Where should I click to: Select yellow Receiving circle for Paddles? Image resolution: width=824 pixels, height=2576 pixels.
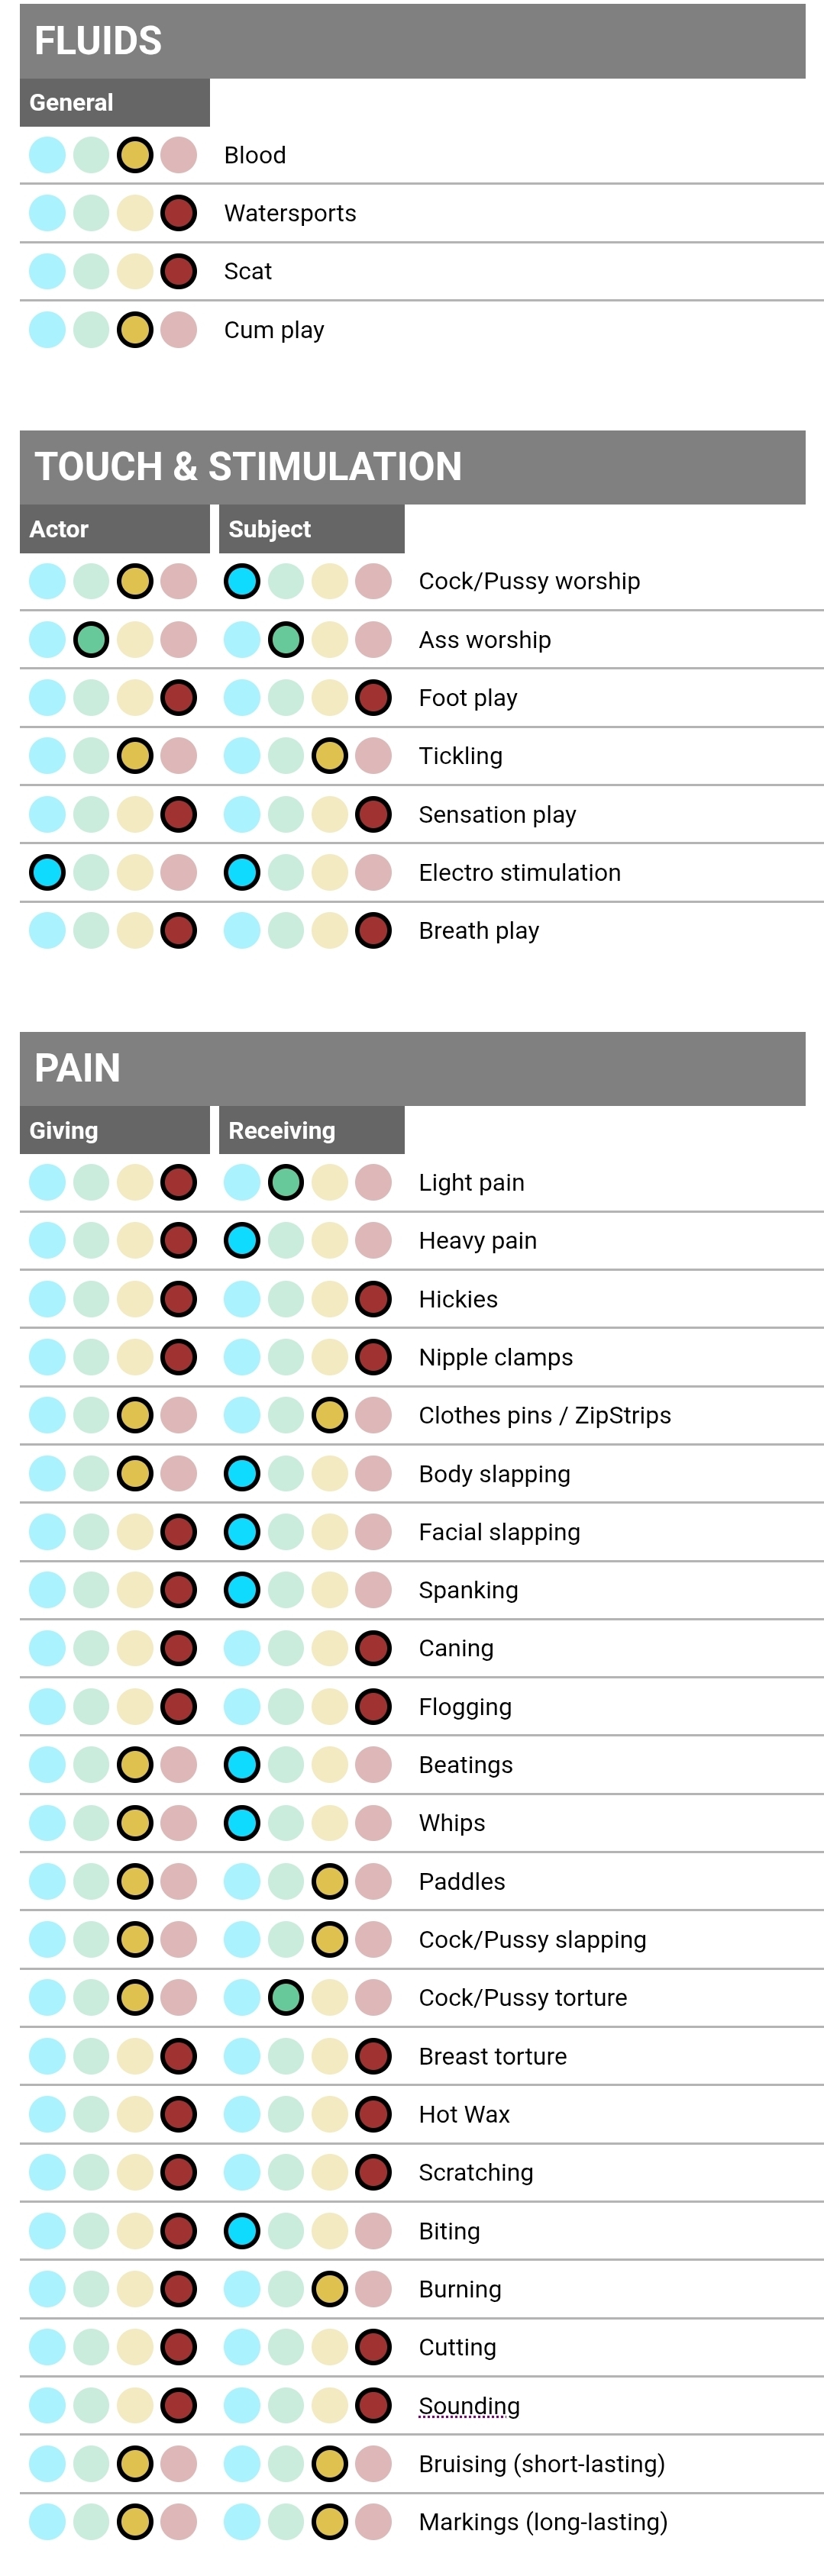330,1881
